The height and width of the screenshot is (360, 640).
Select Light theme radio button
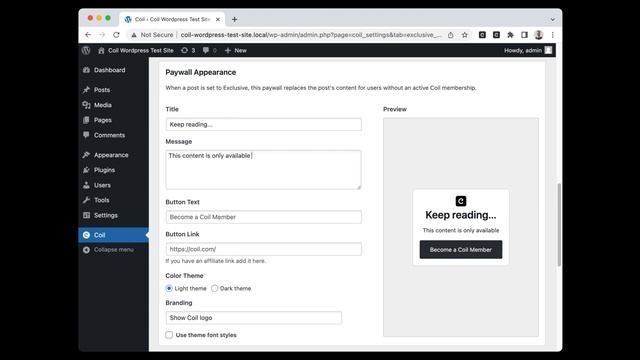coord(169,288)
